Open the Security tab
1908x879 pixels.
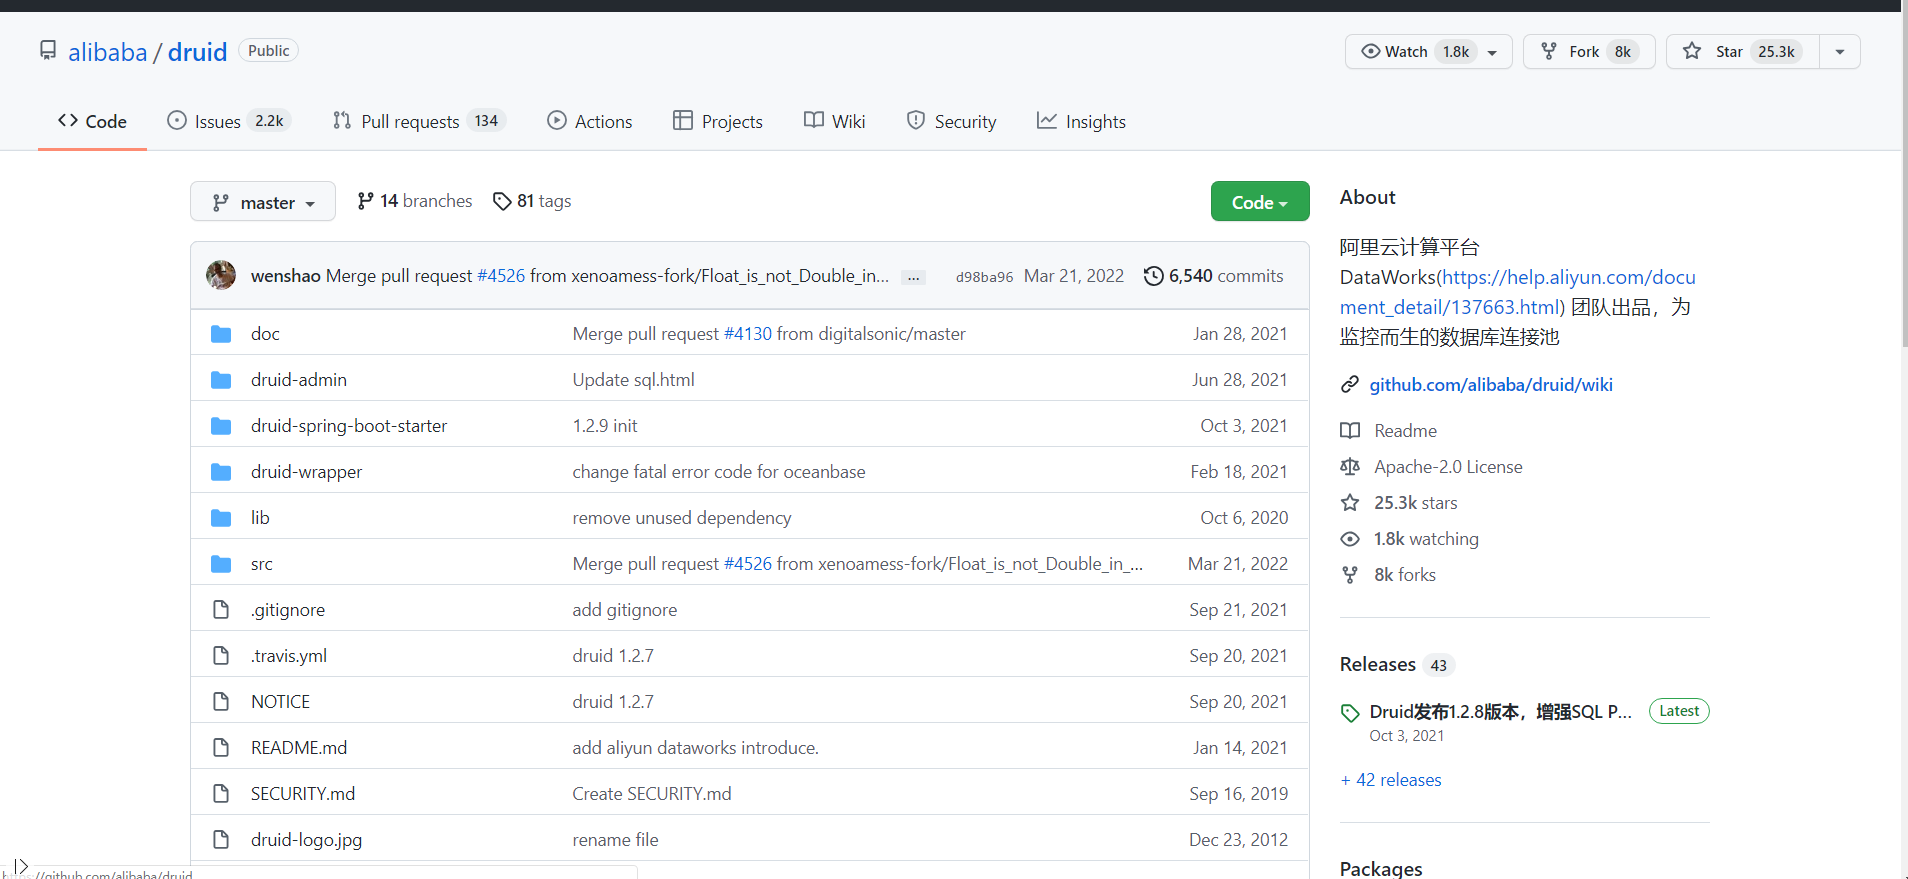pyautogui.click(x=952, y=121)
